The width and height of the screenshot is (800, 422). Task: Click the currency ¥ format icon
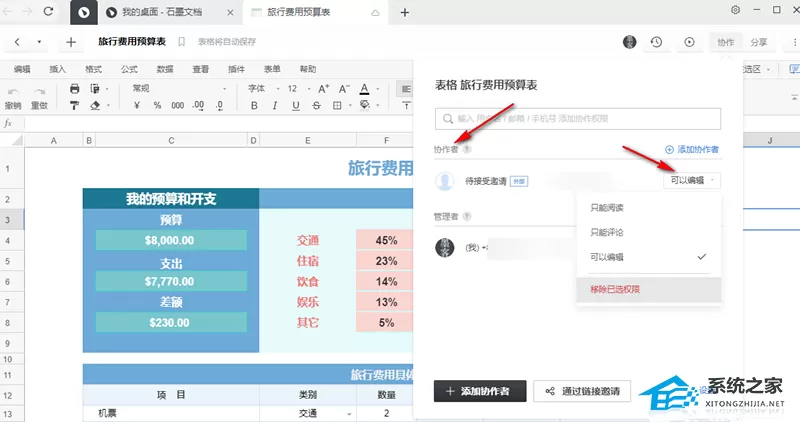(x=137, y=106)
